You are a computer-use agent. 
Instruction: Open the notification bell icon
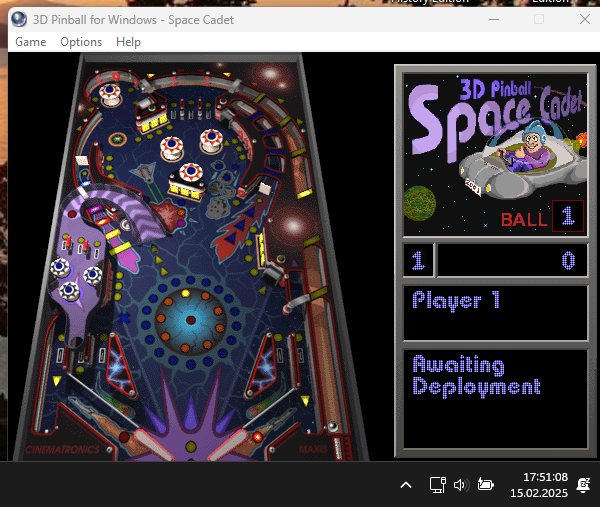(x=583, y=485)
